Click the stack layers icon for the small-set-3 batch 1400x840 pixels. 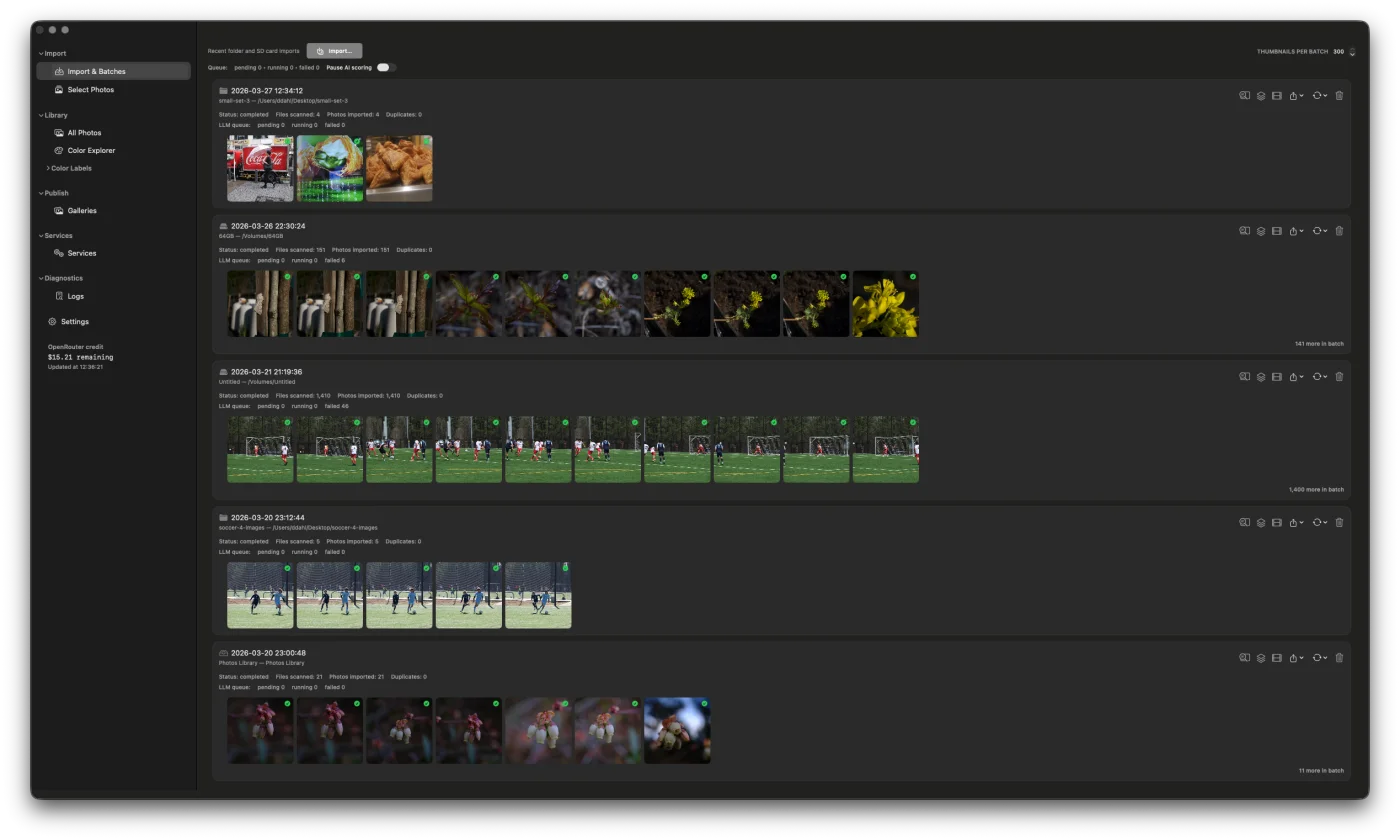(x=1261, y=96)
